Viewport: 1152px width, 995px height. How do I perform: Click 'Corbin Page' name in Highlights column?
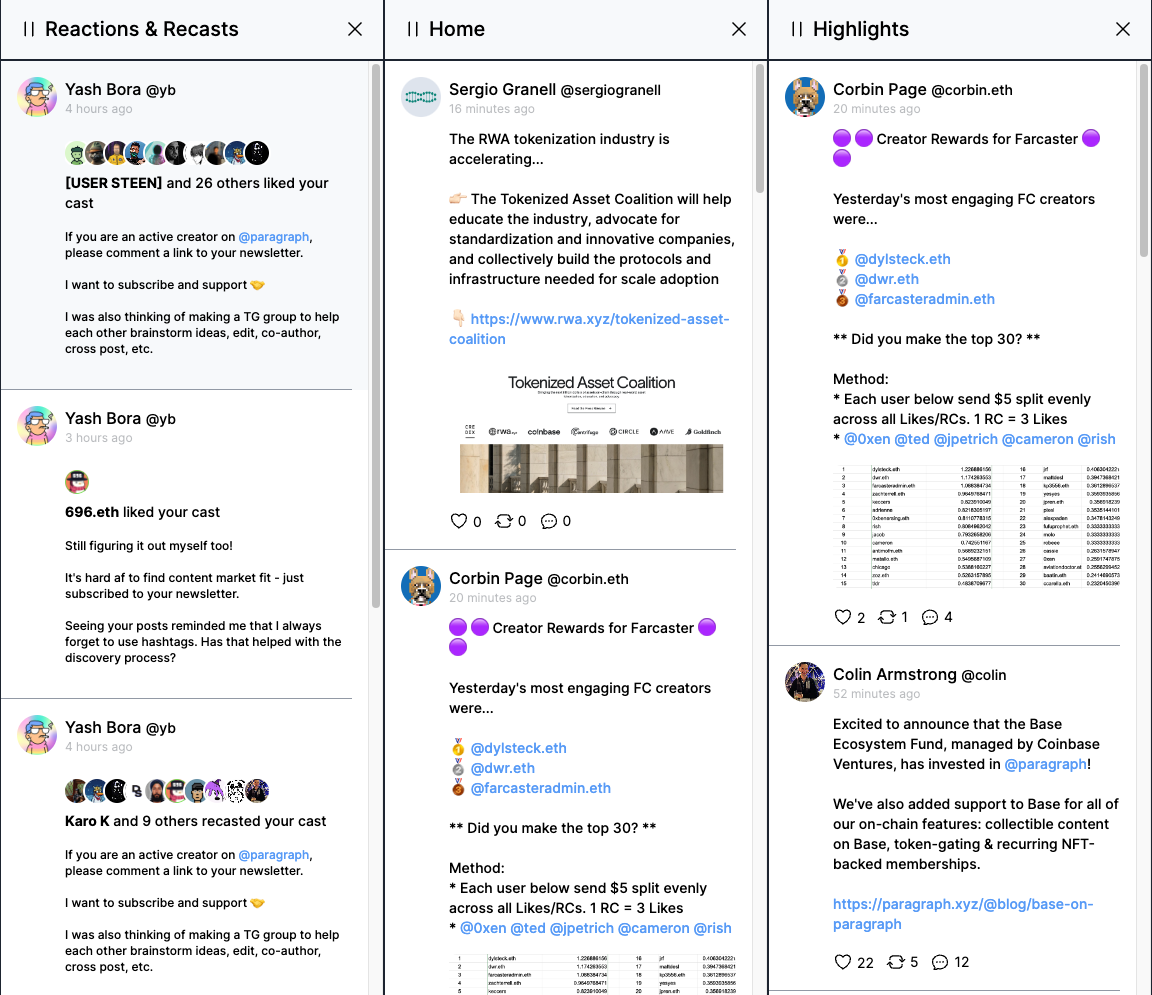[879, 90]
